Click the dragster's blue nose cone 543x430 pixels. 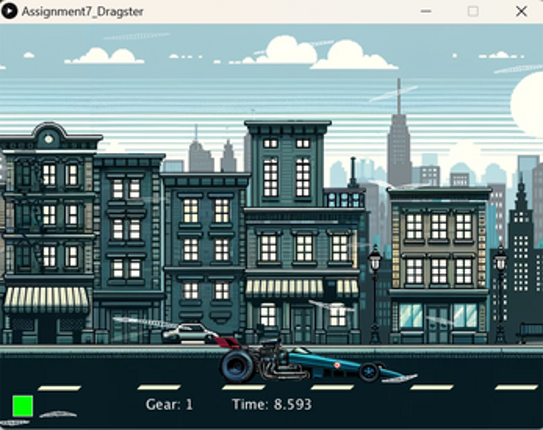tap(398, 374)
